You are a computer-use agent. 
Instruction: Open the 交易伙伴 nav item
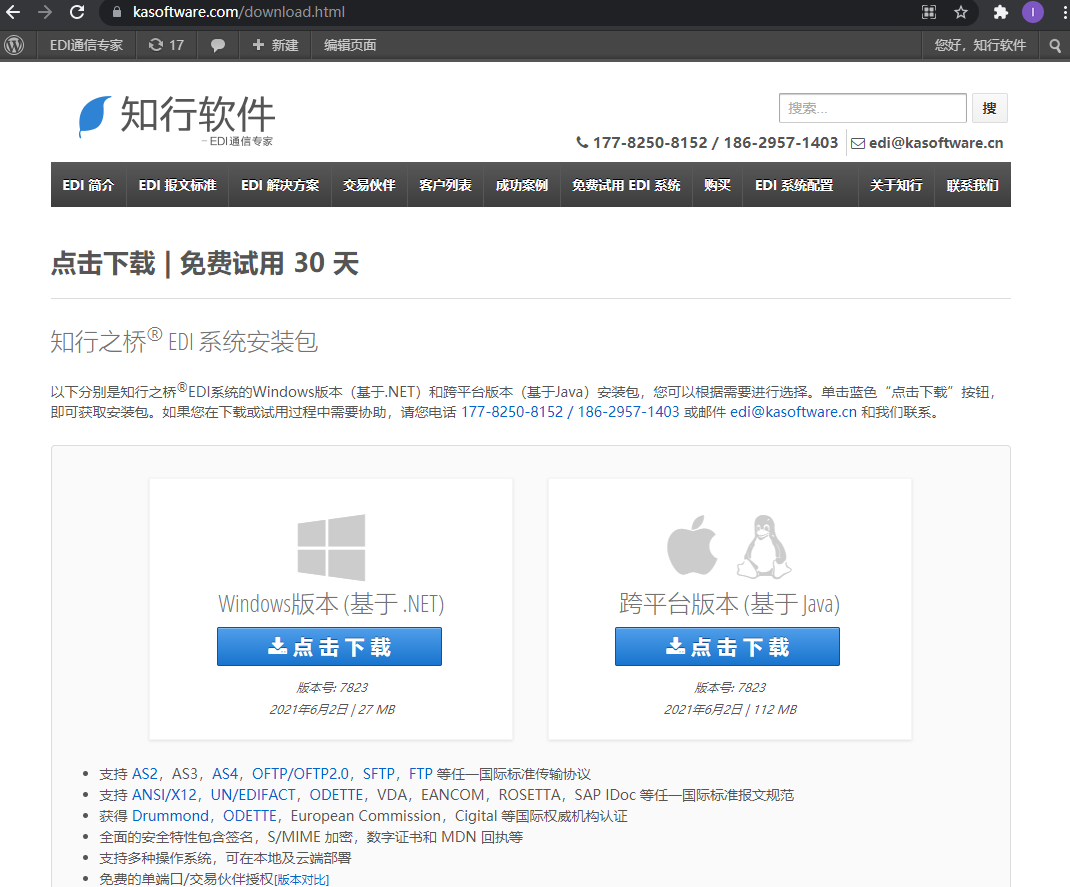coord(369,185)
